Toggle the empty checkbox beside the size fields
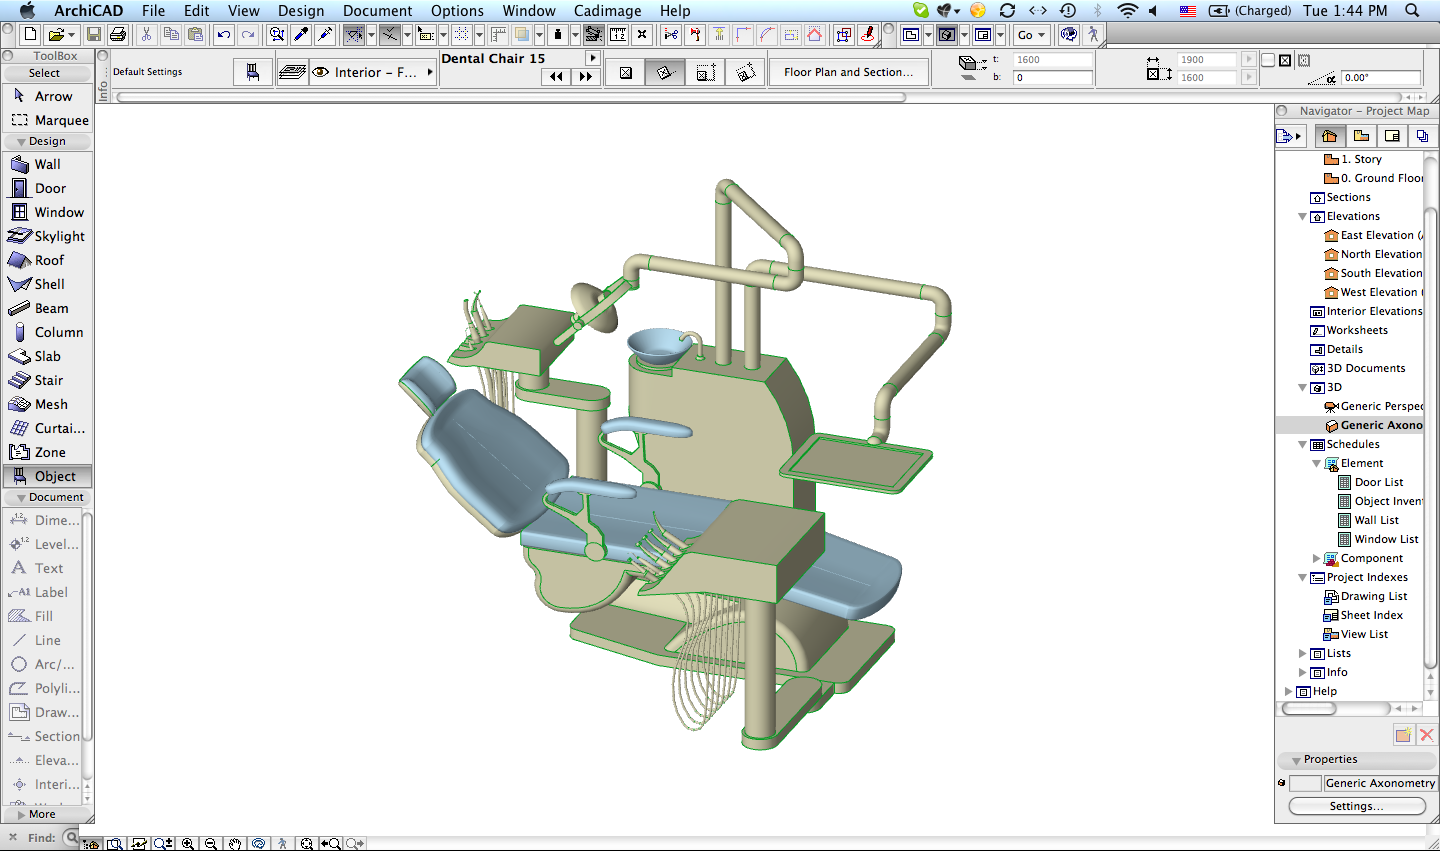Viewport: 1440px width, 851px height. [1268, 60]
